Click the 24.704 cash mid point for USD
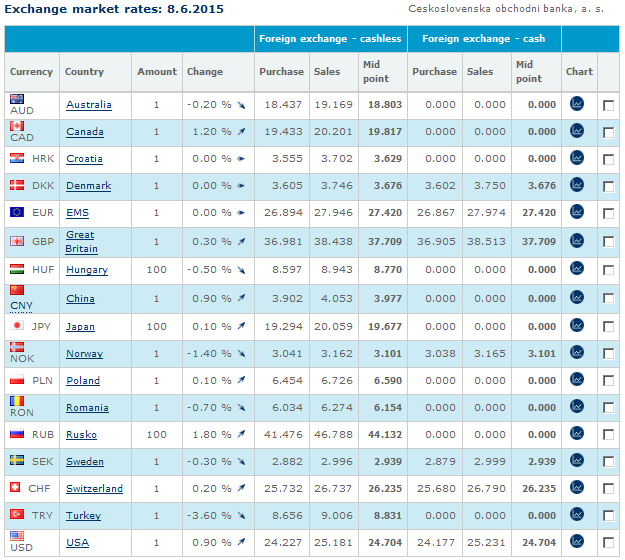The height and width of the screenshot is (560, 625). tap(539, 543)
